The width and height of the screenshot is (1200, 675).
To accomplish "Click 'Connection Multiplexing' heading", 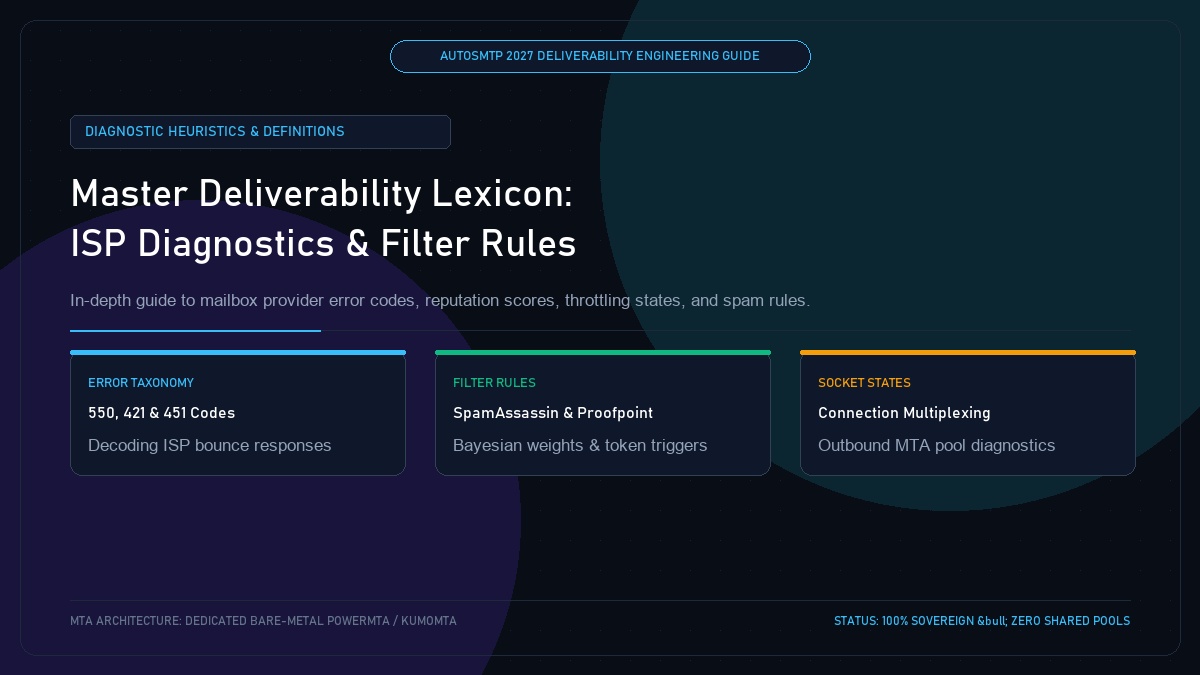I will click(904, 413).
